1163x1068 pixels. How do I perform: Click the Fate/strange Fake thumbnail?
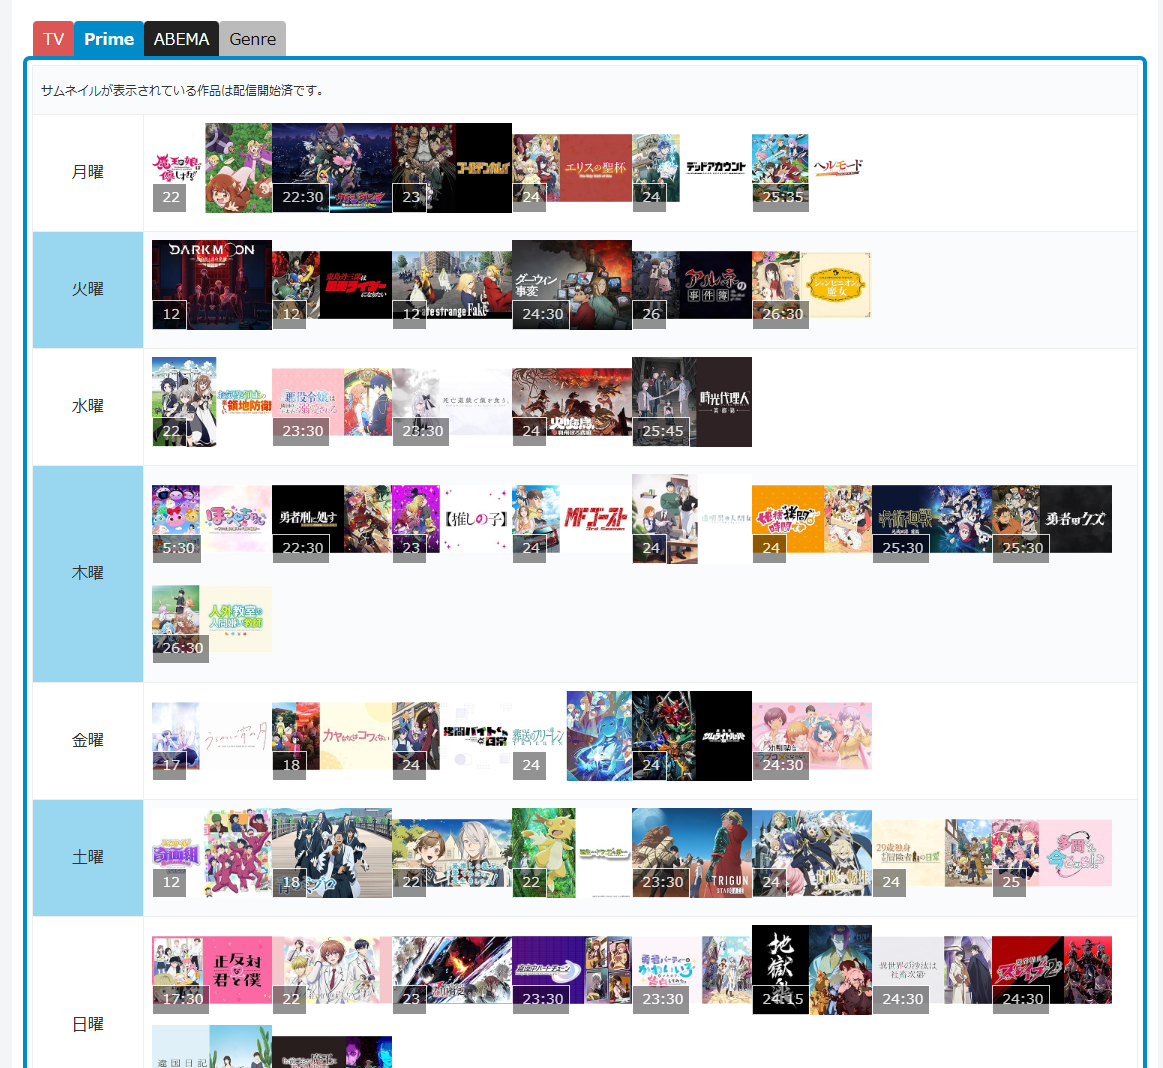coord(452,285)
